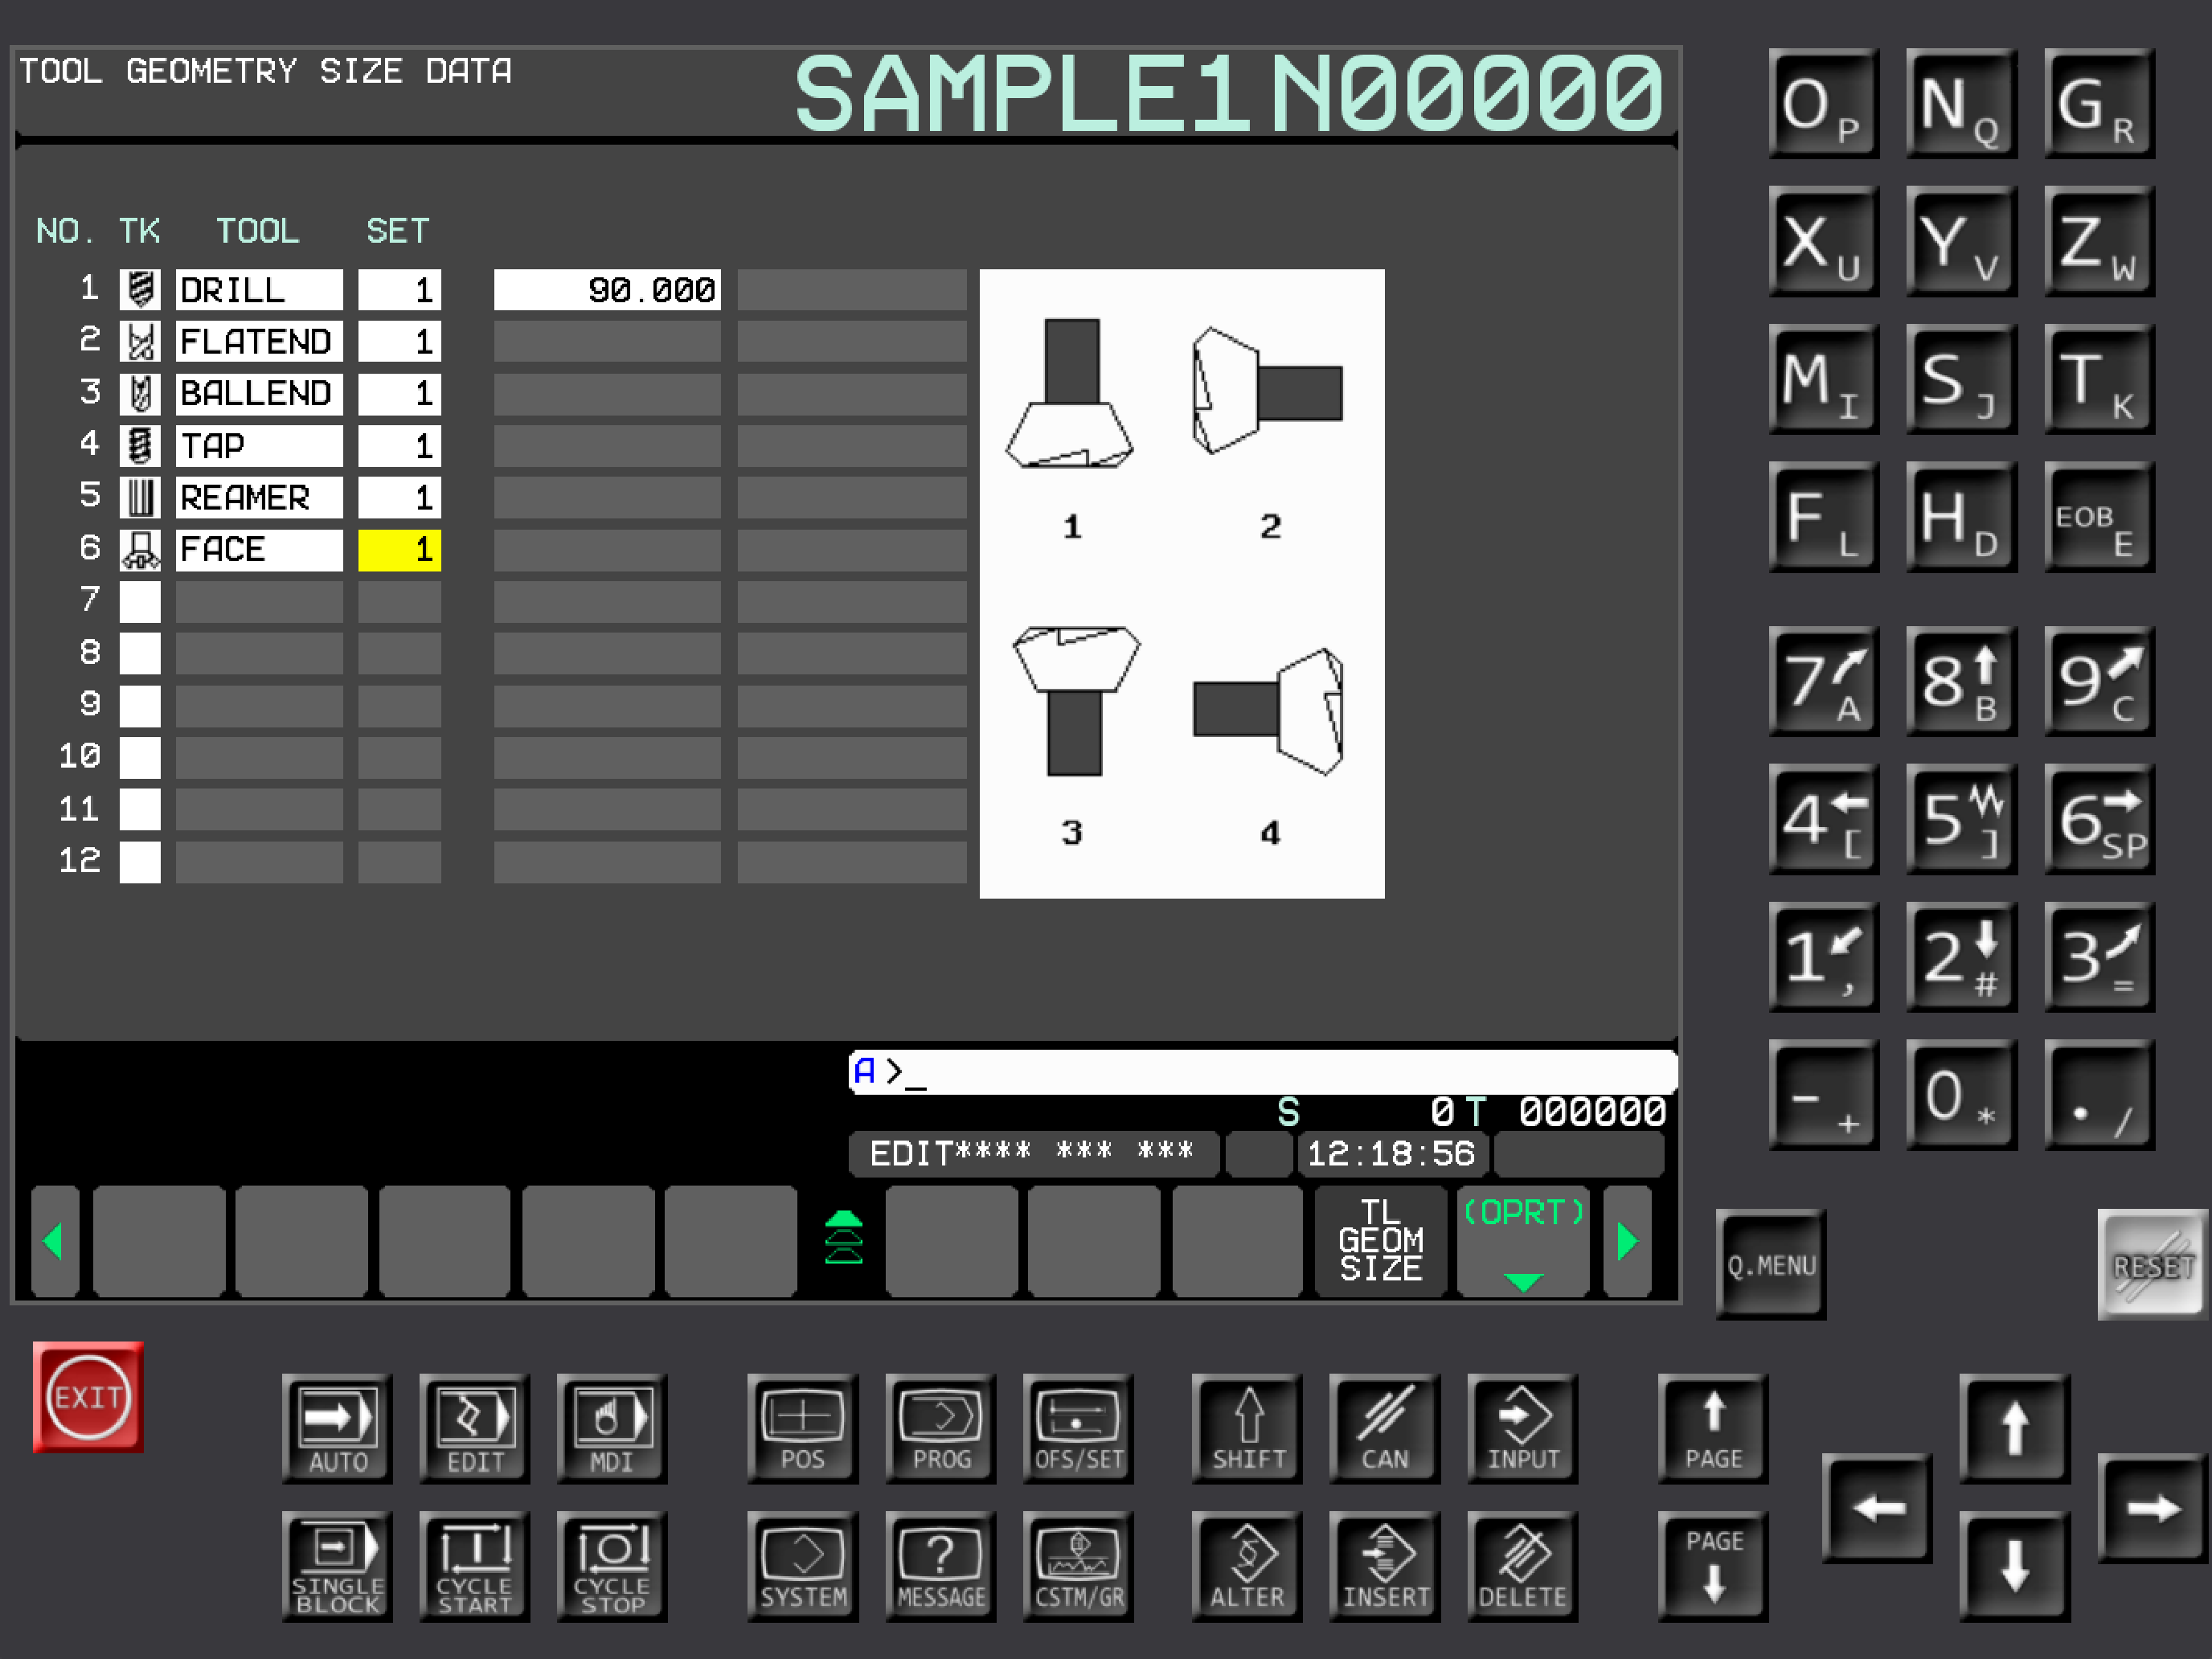Click the 8/B number key
2212x1659 pixels.
1961,681
